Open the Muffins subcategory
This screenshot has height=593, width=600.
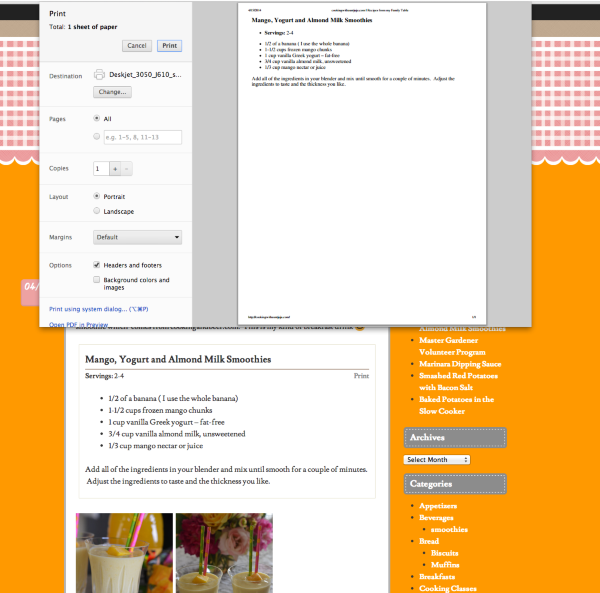pos(445,565)
